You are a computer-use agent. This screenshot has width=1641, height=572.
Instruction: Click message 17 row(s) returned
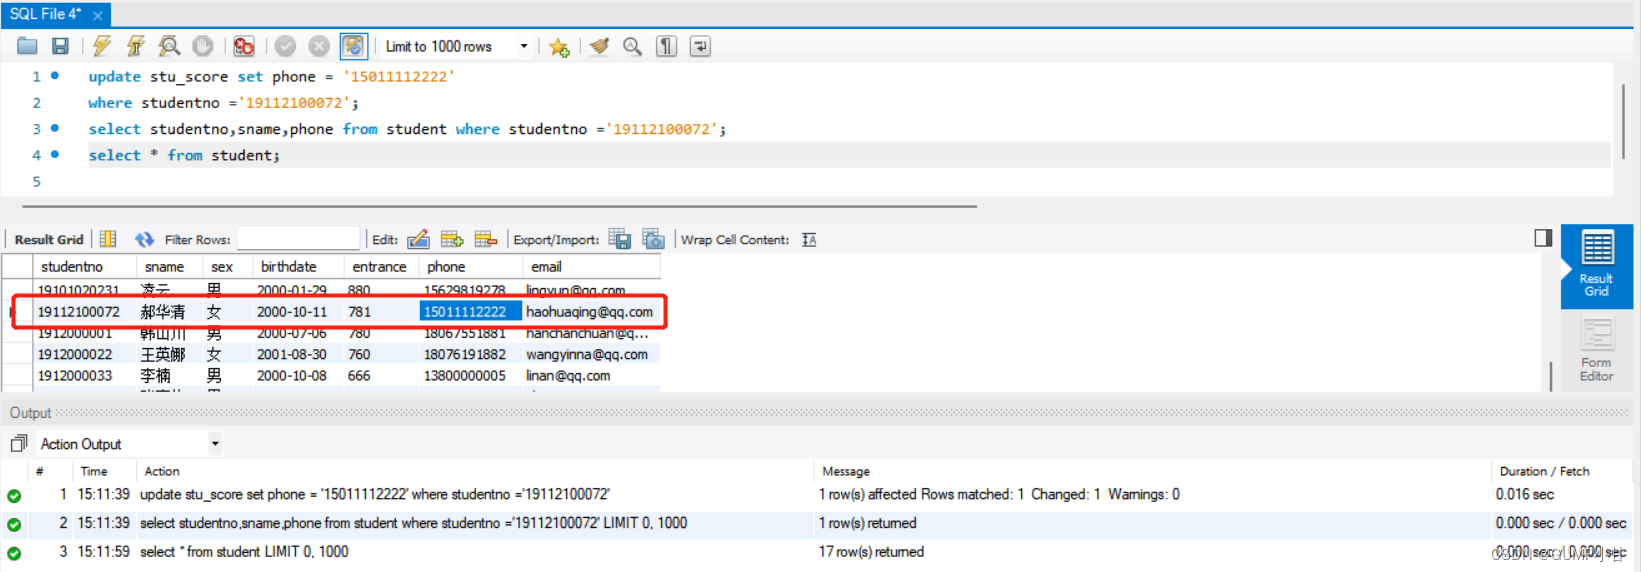click(871, 552)
